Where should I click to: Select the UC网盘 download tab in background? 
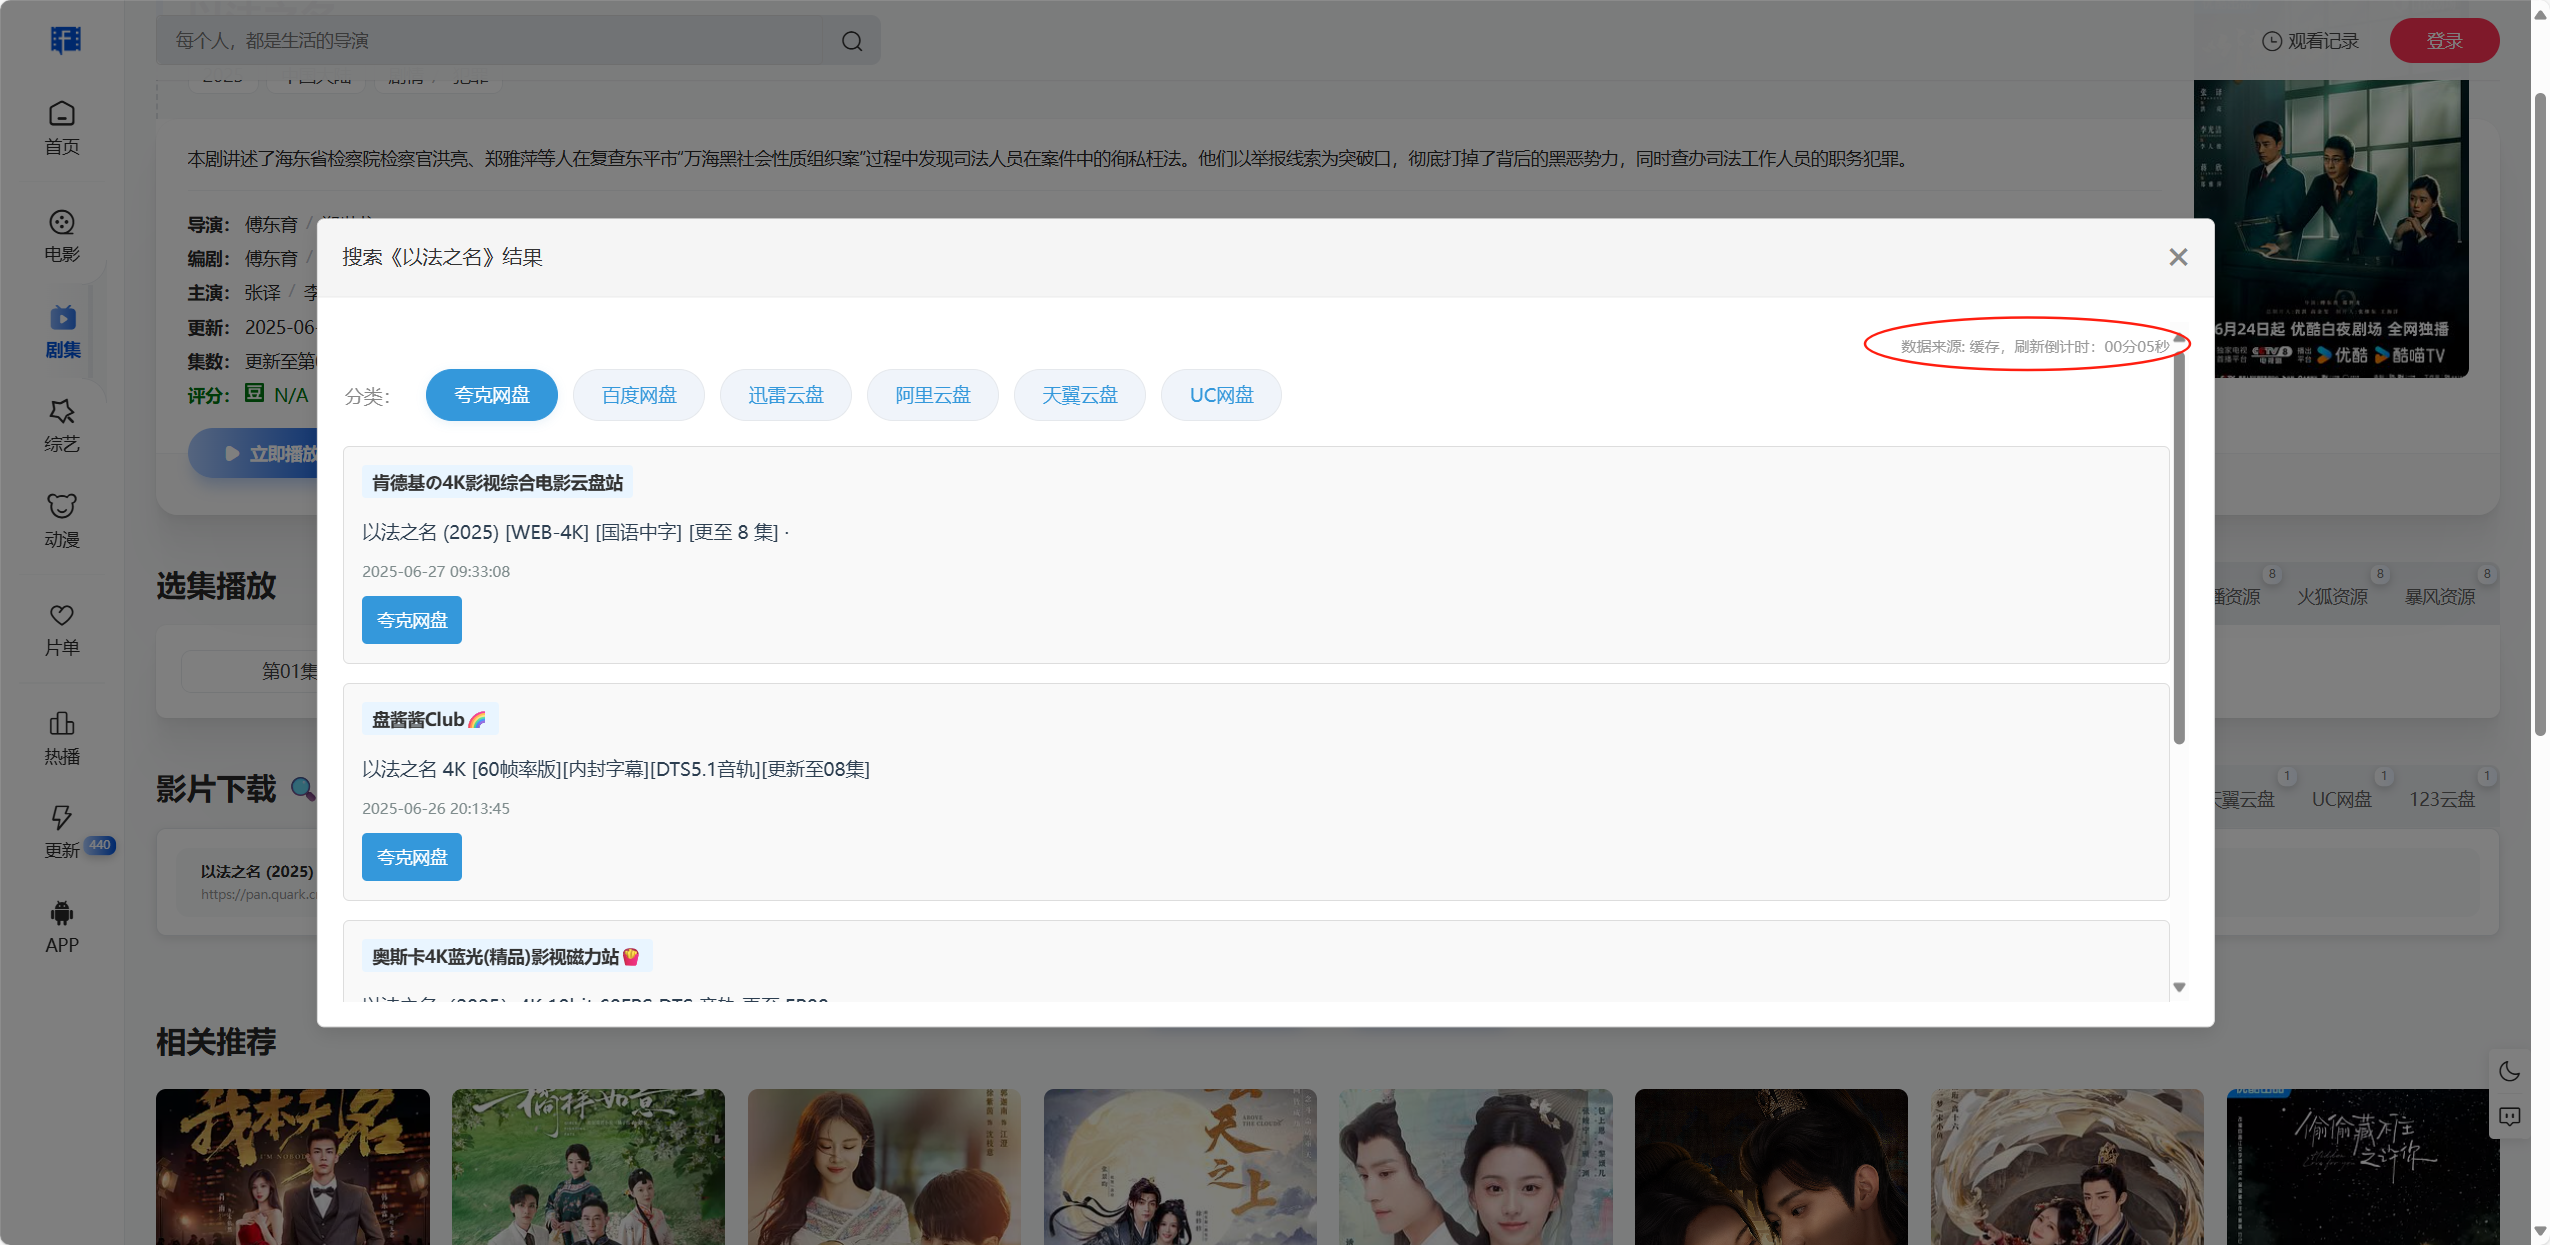click(2341, 799)
